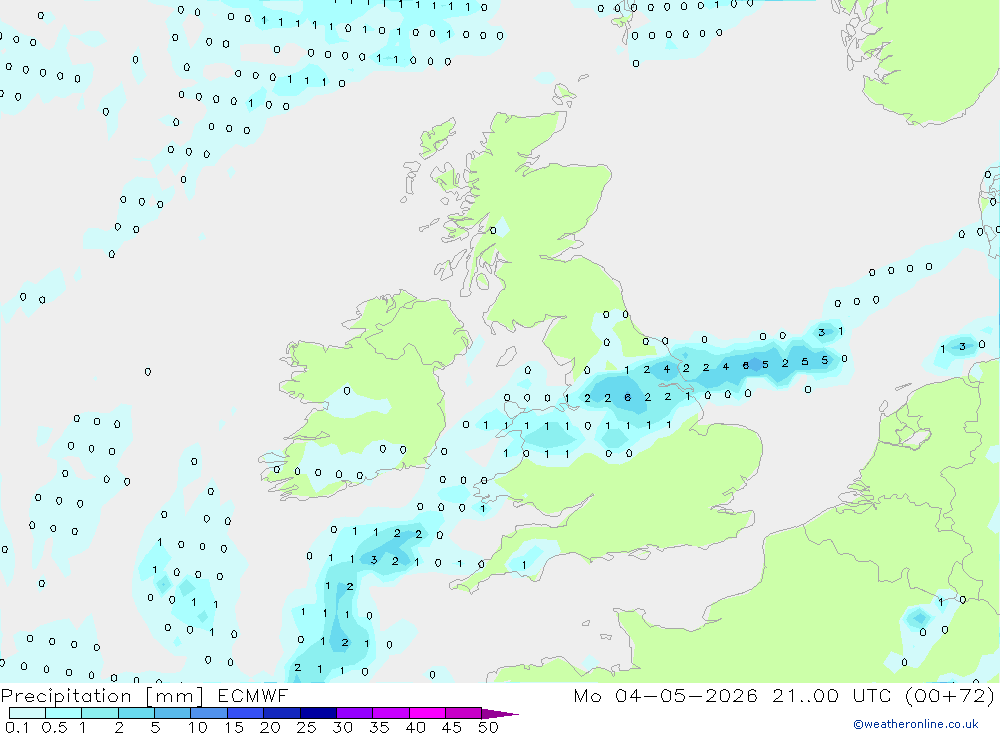Click the '21..00 UTC' time text
This screenshot has width=1000, height=733.
831,695
